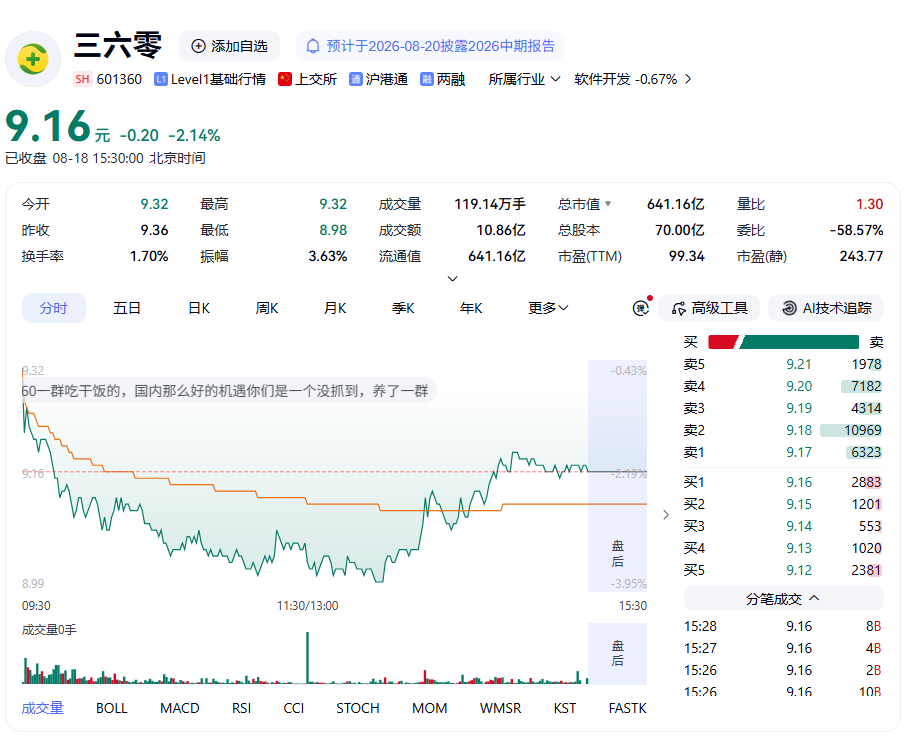Click the Level1基础行情 label

(x=218, y=79)
